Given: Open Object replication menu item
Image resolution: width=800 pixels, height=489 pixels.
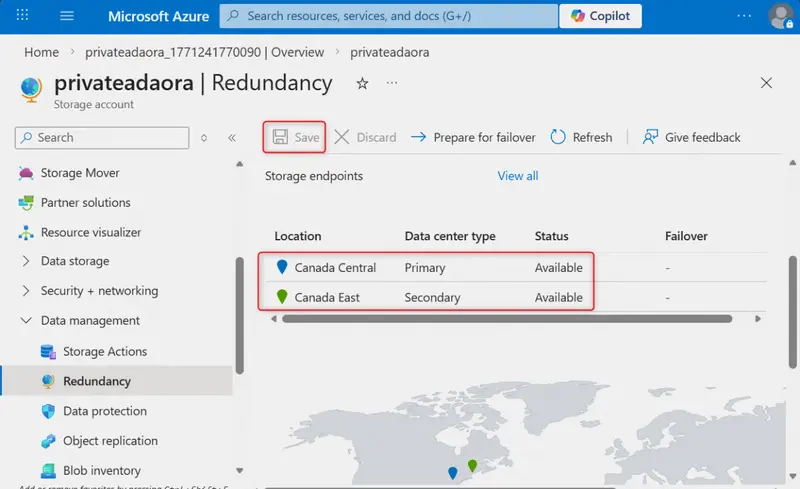Looking at the screenshot, I should click(110, 441).
